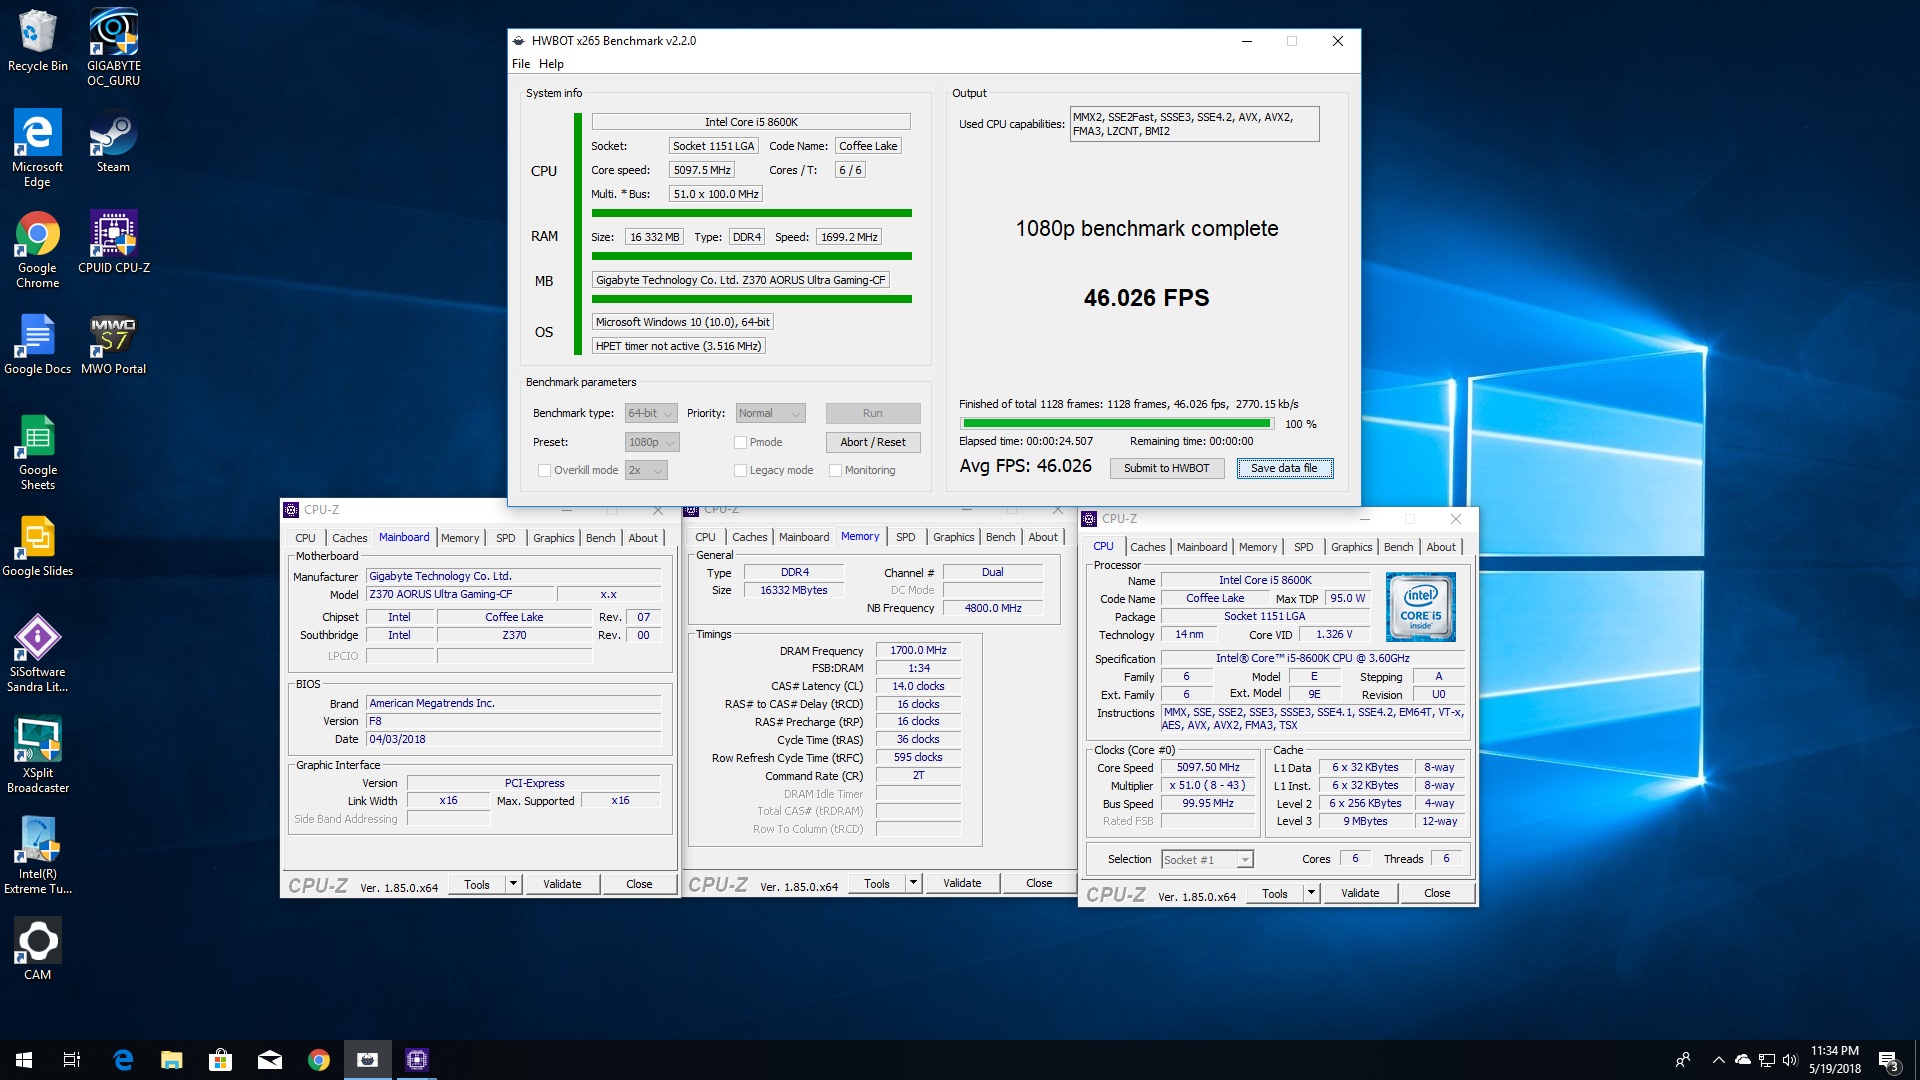This screenshot has height=1080, width=1920.
Task: Click the Intel Core i5 logo image
Action: [x=1420, y=607]
